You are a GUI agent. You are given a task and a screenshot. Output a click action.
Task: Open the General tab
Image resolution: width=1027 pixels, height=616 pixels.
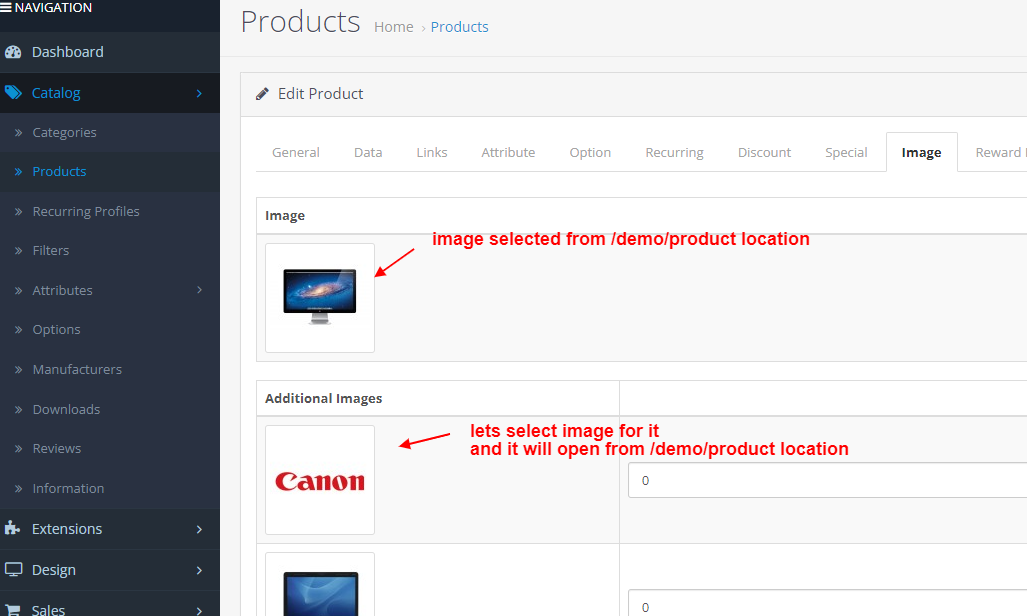click(296, 152)
